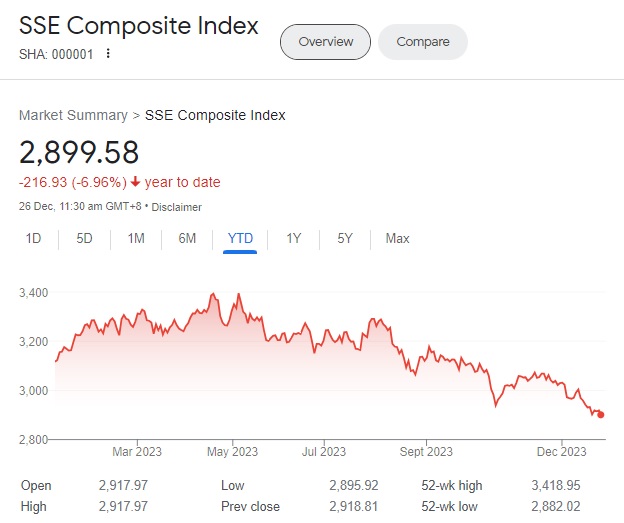Image resolution: width=624 pixels, height=523 pixels.
Task: Open the Market Summary breadcrumb link
Action: (73, 115)
